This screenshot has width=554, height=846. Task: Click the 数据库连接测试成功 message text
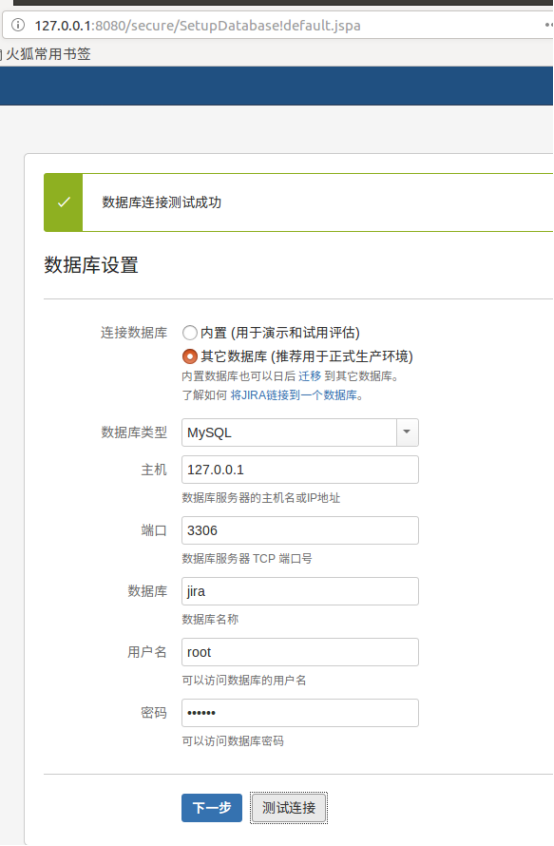tap(162, 202)
